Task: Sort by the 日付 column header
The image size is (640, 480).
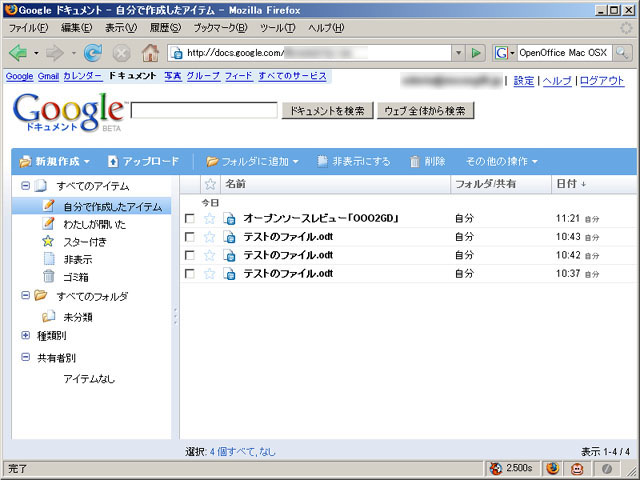Action: point(571,184)
